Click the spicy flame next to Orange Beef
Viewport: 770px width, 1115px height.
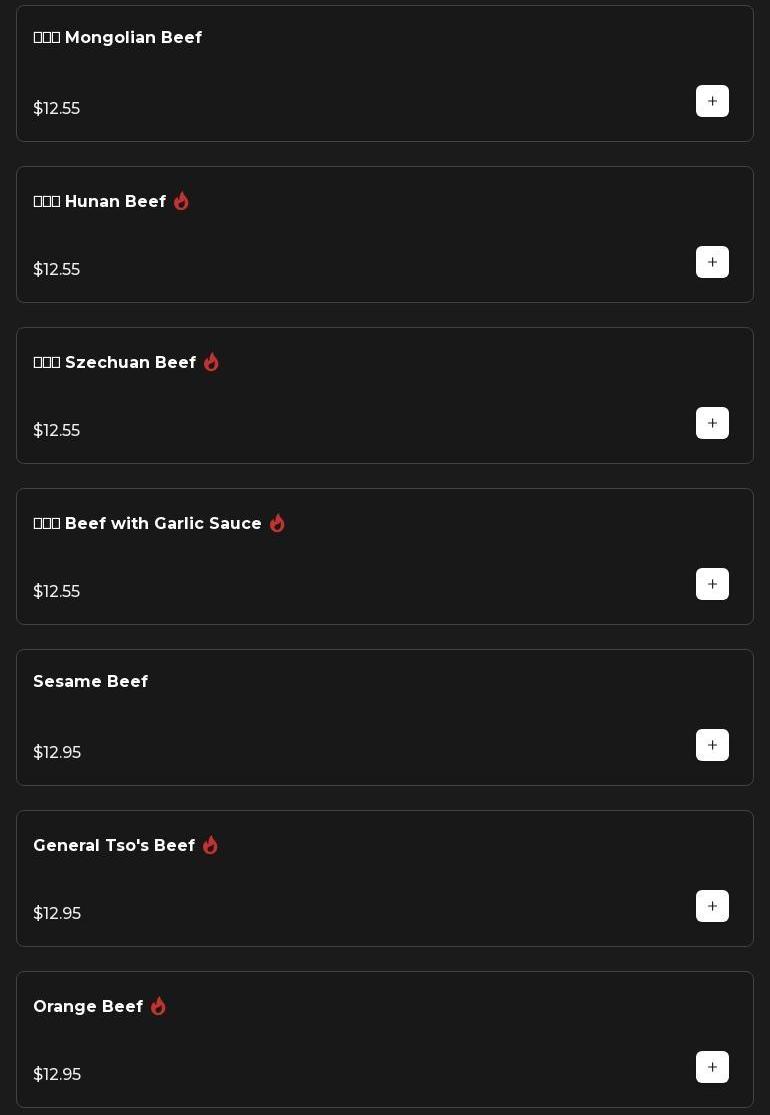click(158, 1006)
